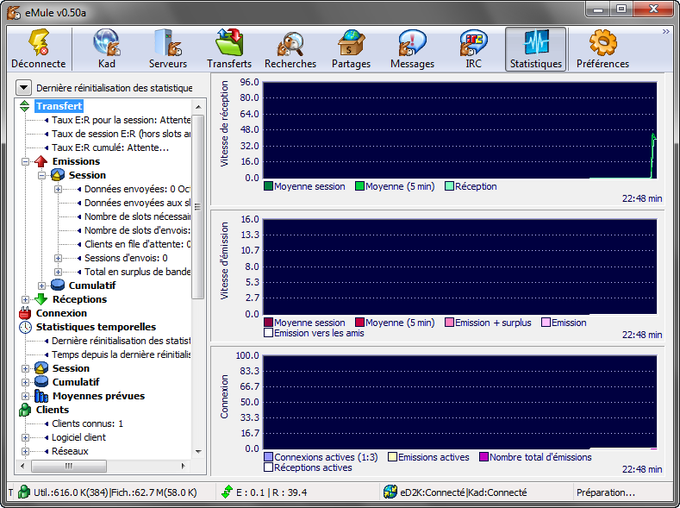Select the Statistiques toolbar button
The width and height of the screenshot is (680, 508).
tap(536, 49)
